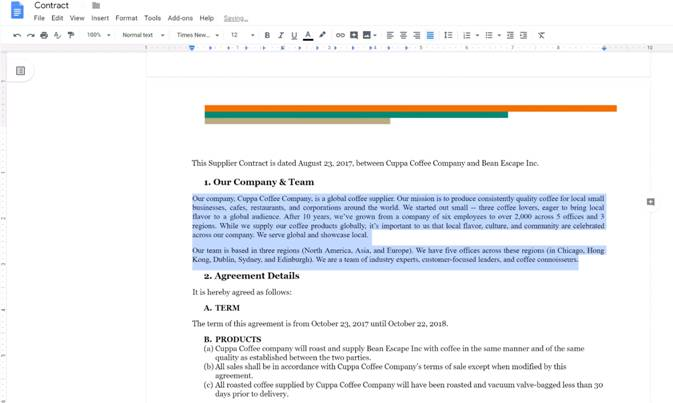The width and height of the screenshot is (673, 403).
Task: Click the Redo icon
Action: 30,35
